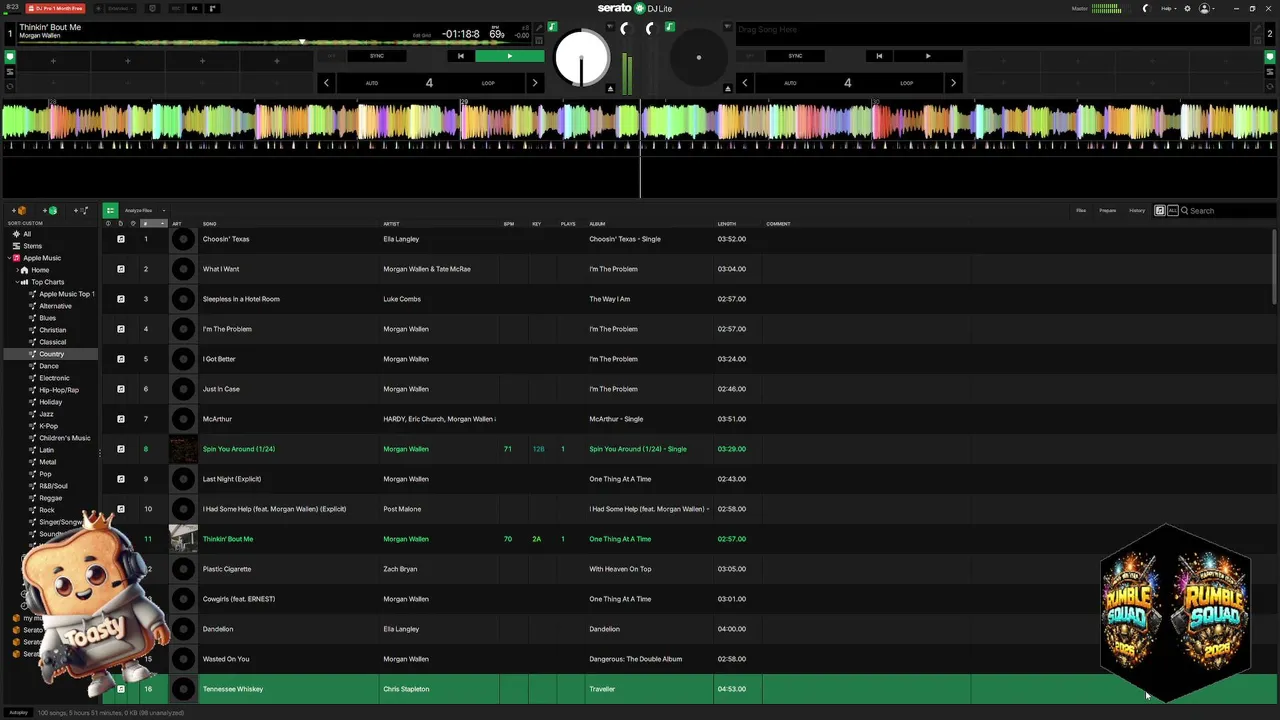Toggle the track status icon for Choosin' Texas

[121, 239]
